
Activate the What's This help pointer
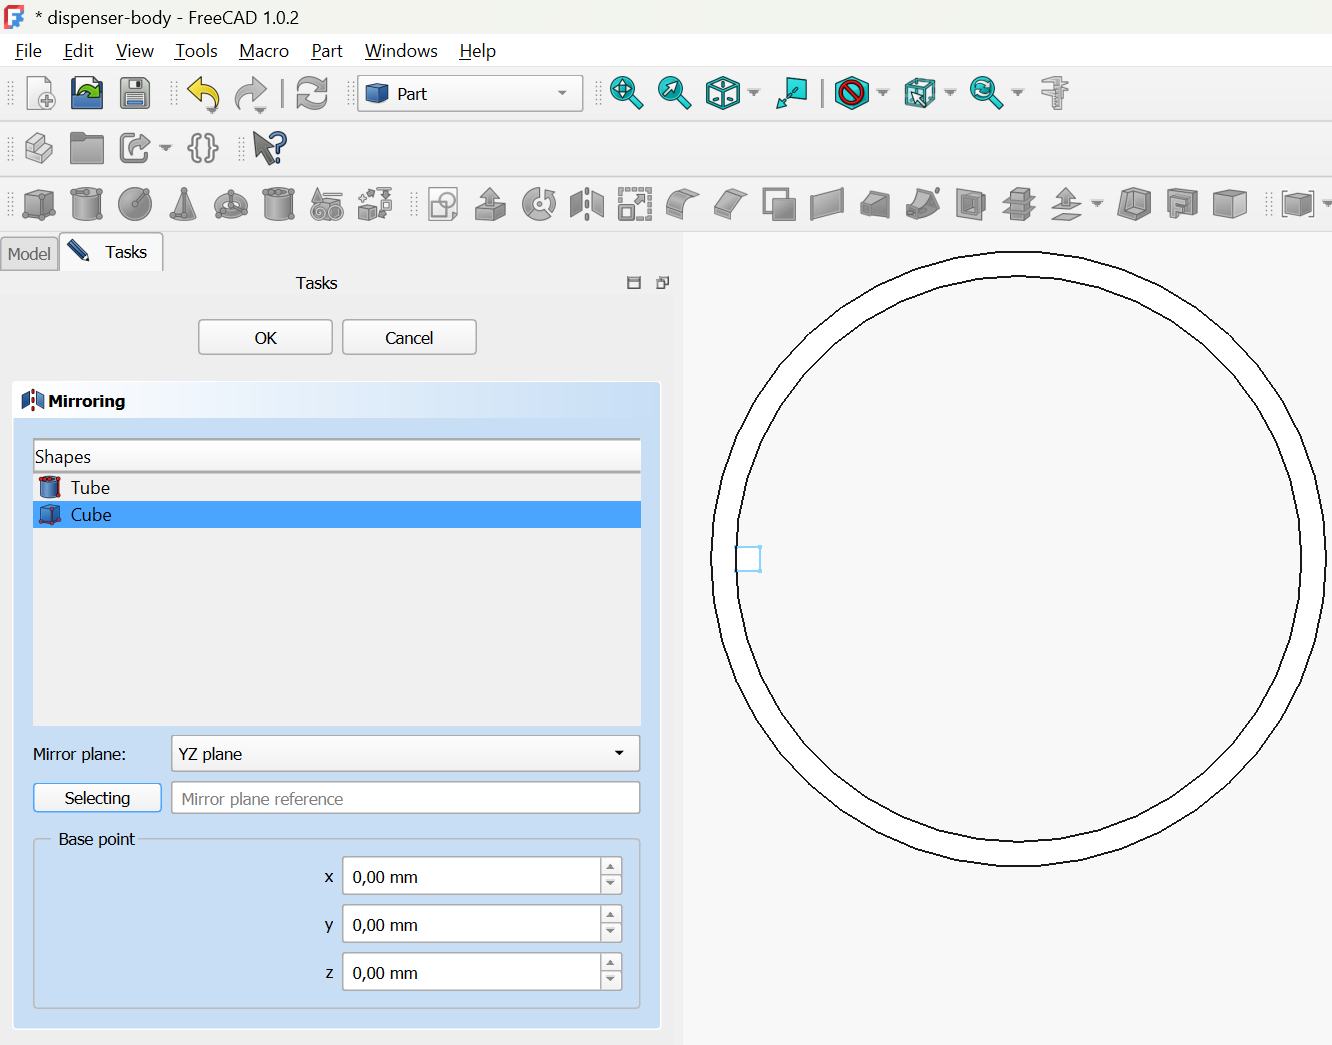click(269, 148)
